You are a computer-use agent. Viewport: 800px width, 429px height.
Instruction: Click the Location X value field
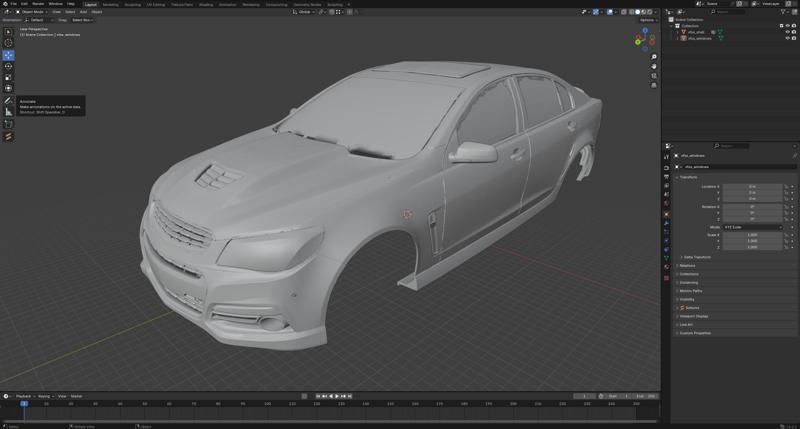[x=752, y=186]
